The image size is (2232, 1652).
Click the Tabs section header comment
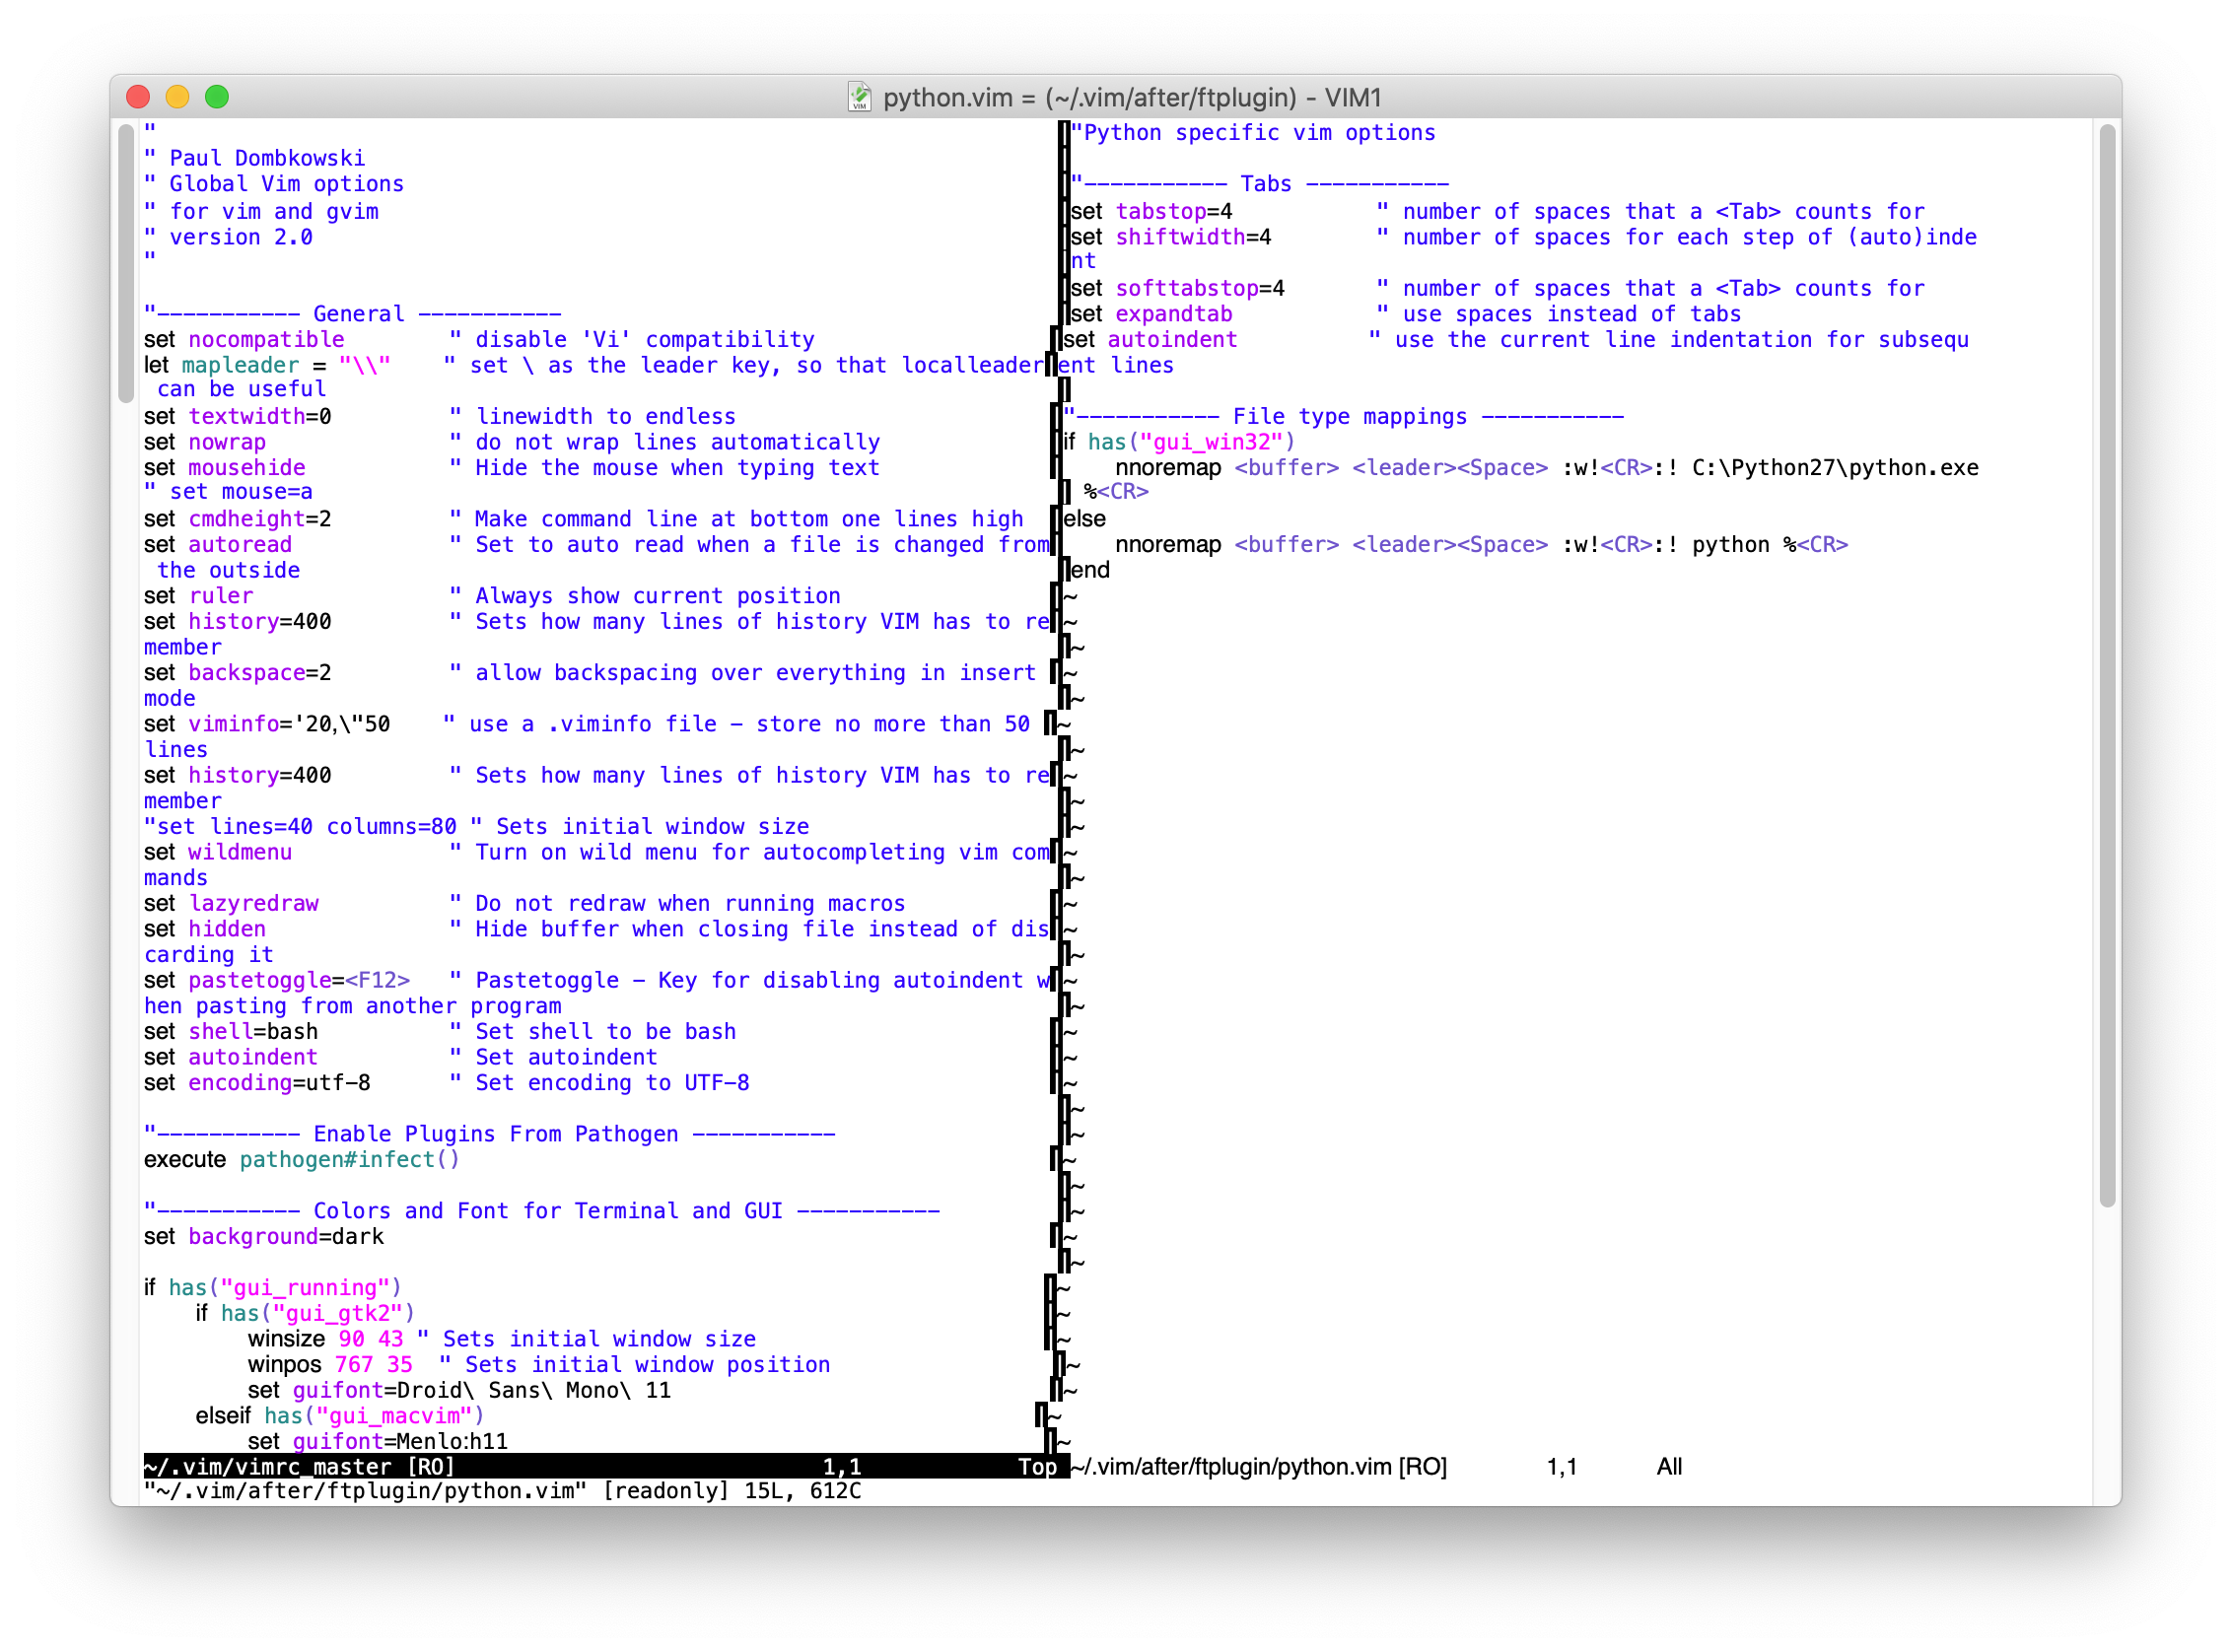1260,184
